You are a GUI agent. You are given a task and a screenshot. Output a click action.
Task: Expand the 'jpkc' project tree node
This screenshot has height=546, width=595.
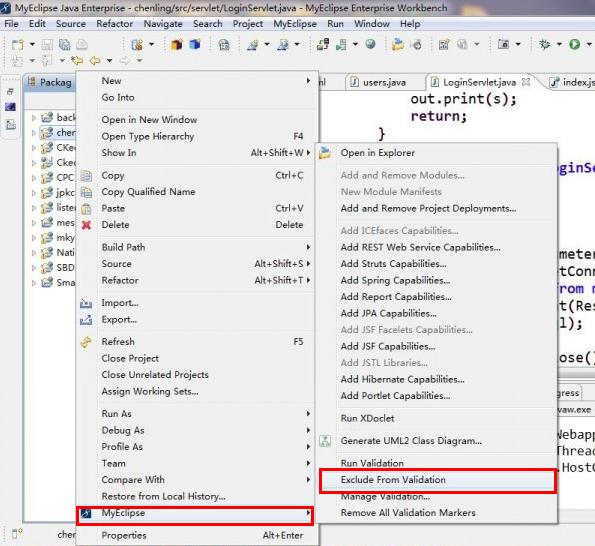click(x=33, y=193)
